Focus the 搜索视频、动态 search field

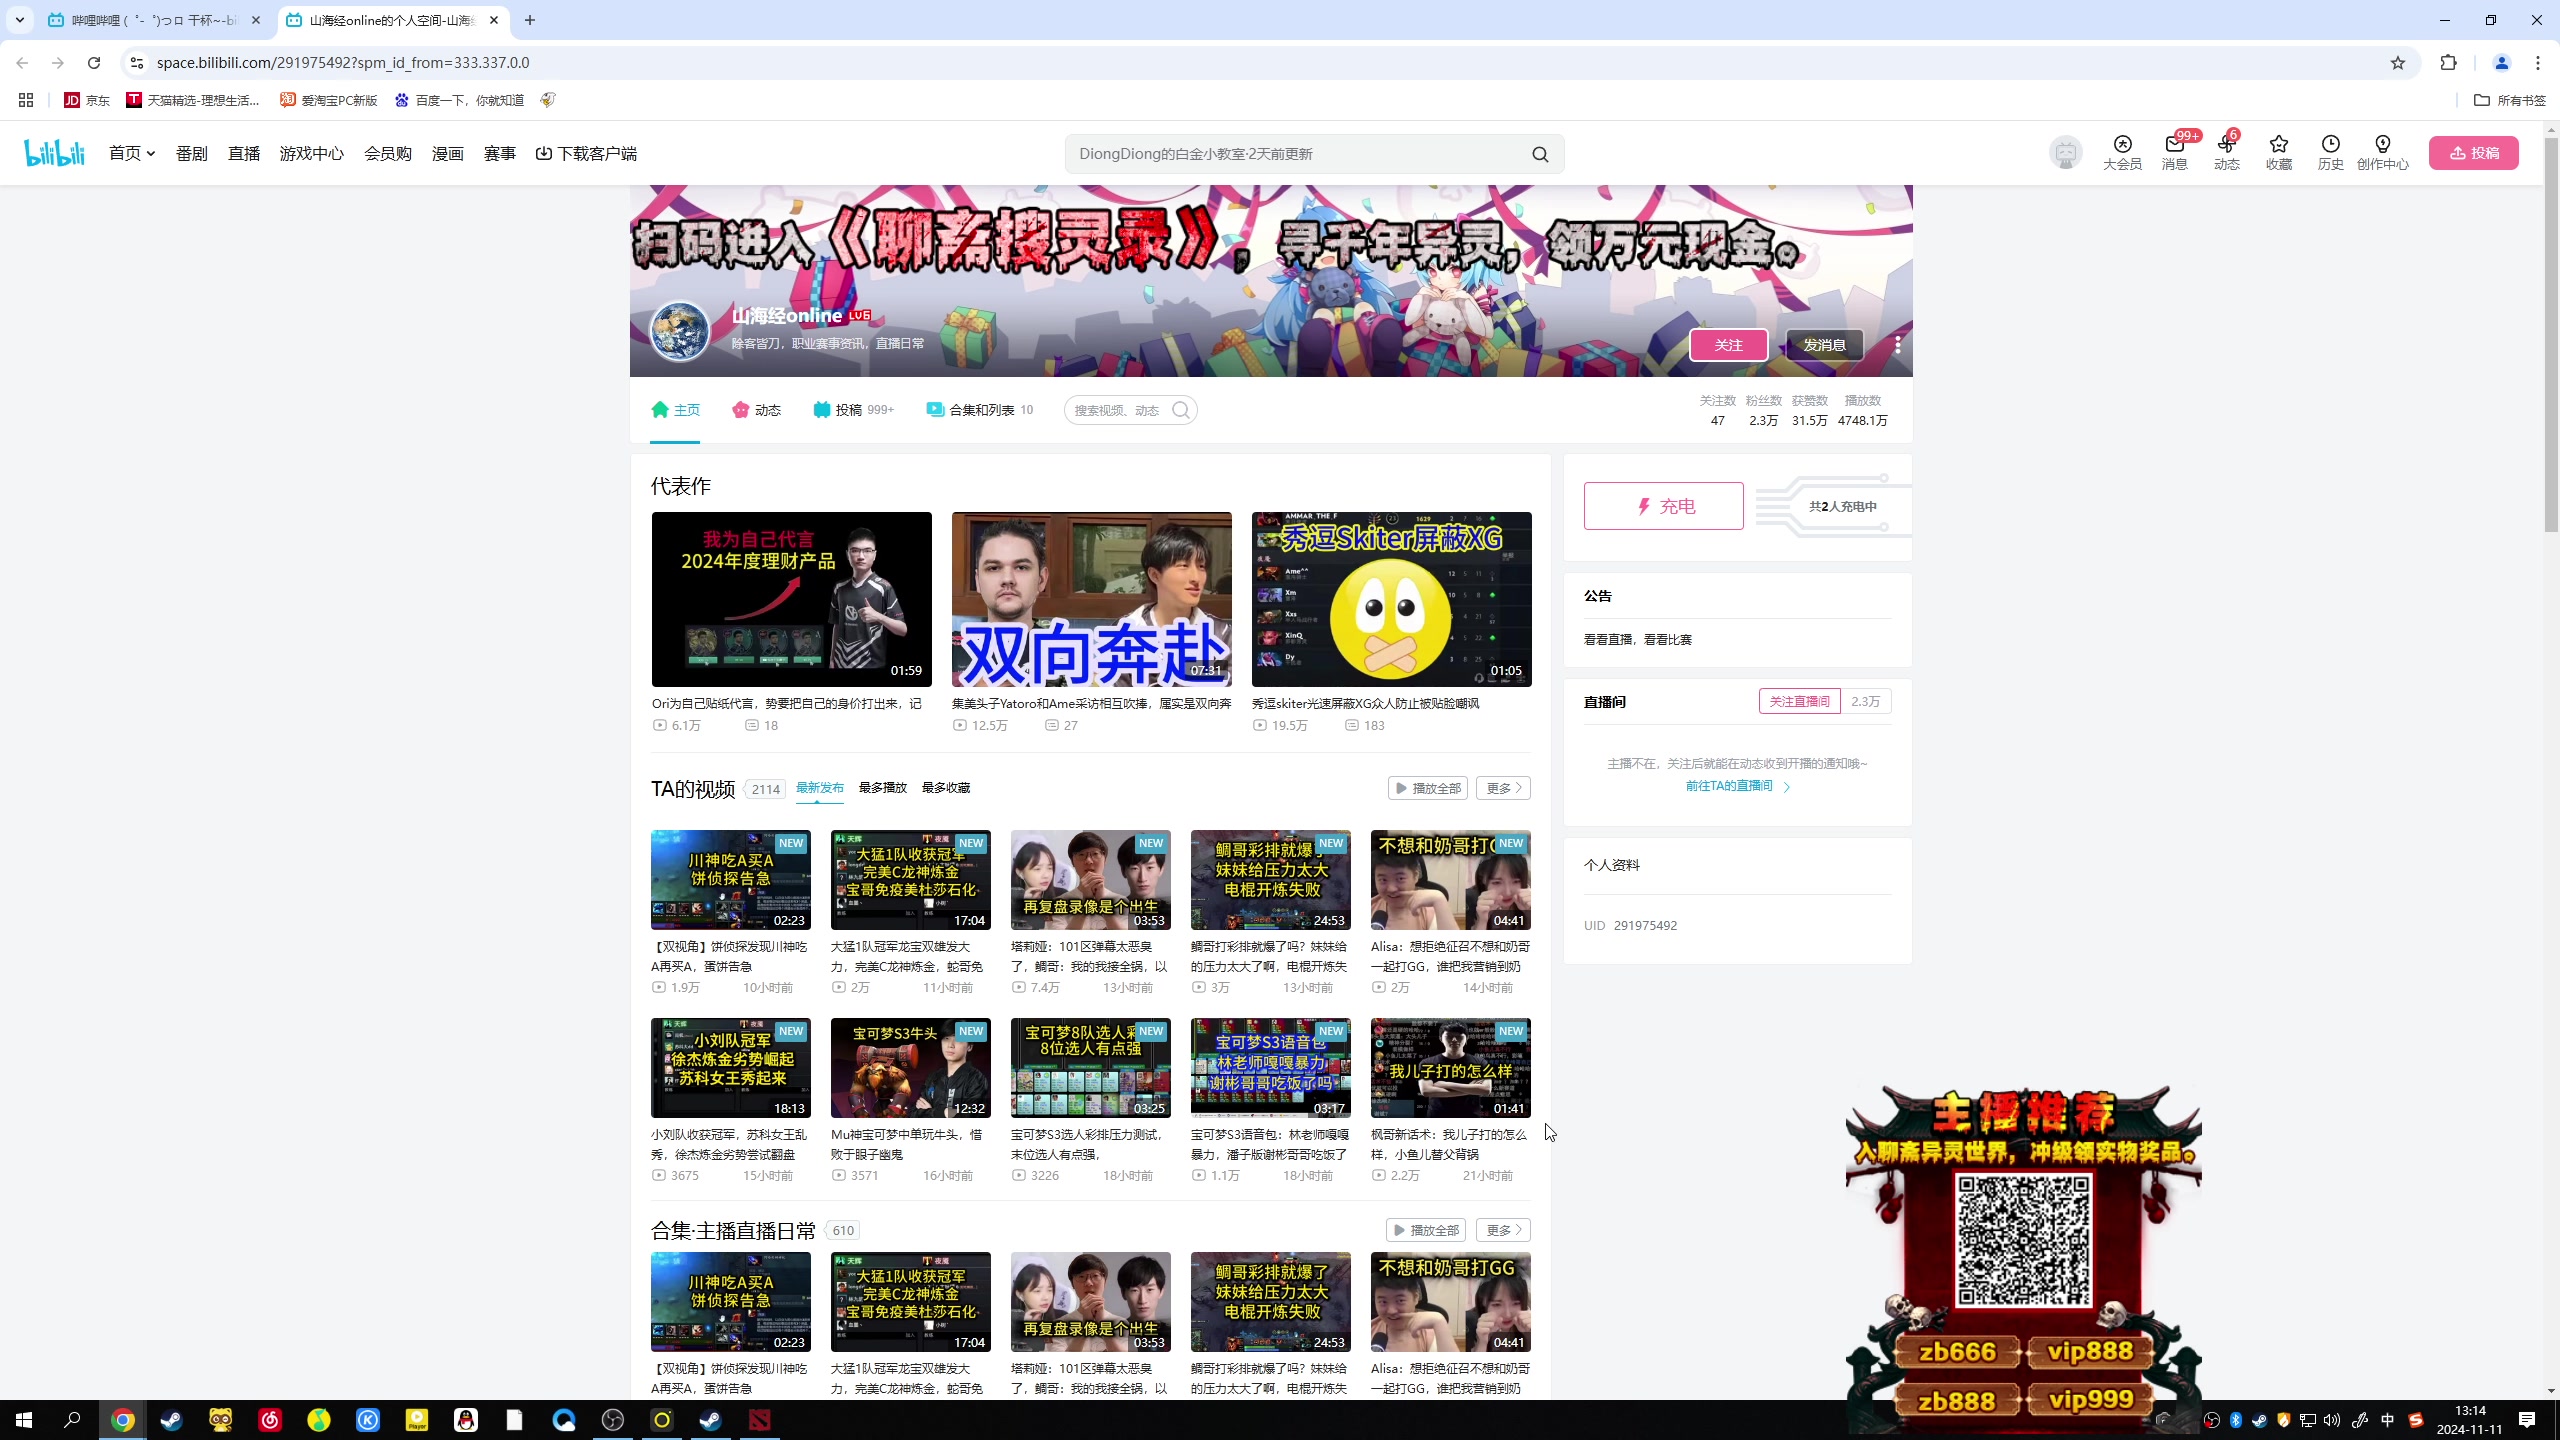click(1130, 410)
